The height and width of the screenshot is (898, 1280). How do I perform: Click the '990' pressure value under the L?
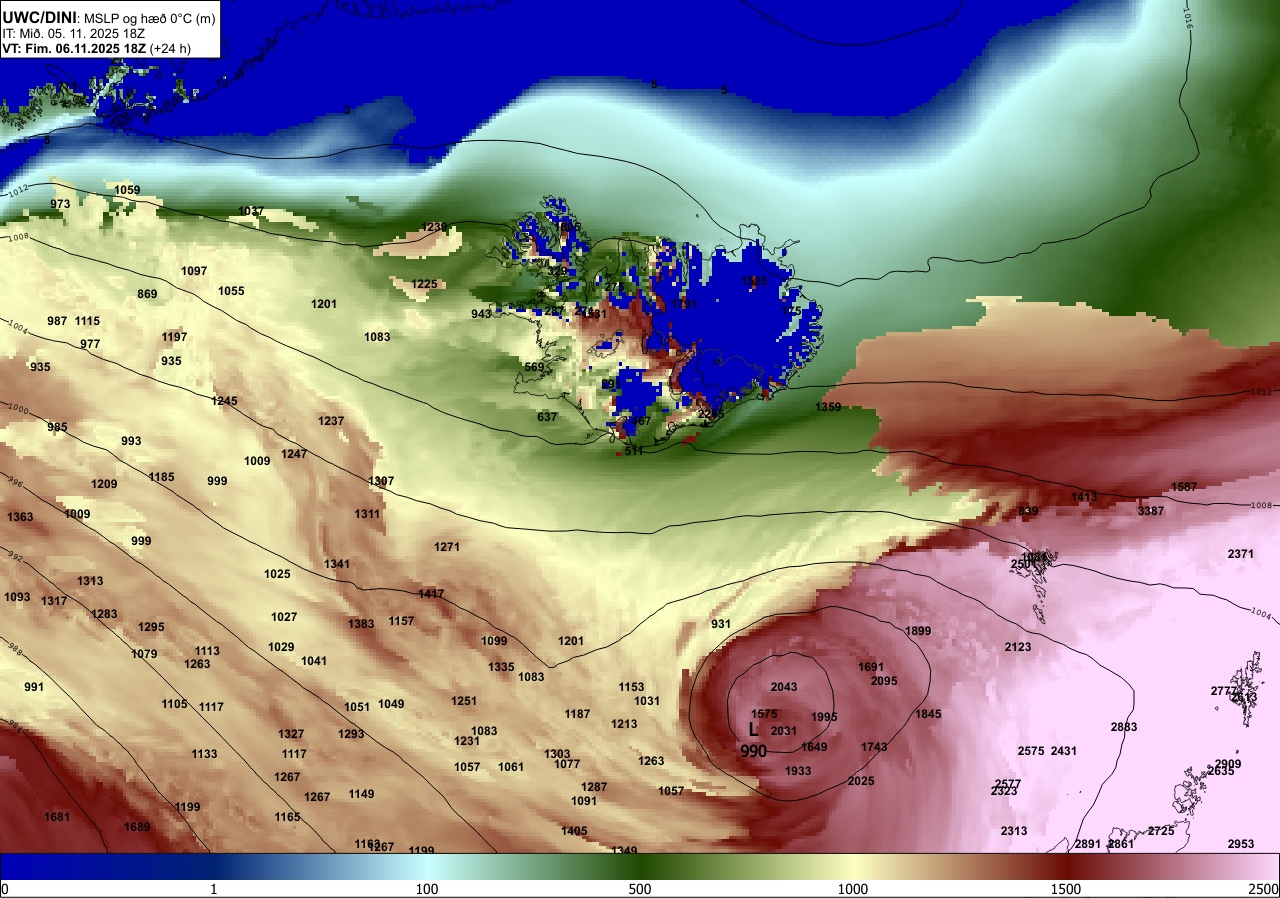(754, 751)
